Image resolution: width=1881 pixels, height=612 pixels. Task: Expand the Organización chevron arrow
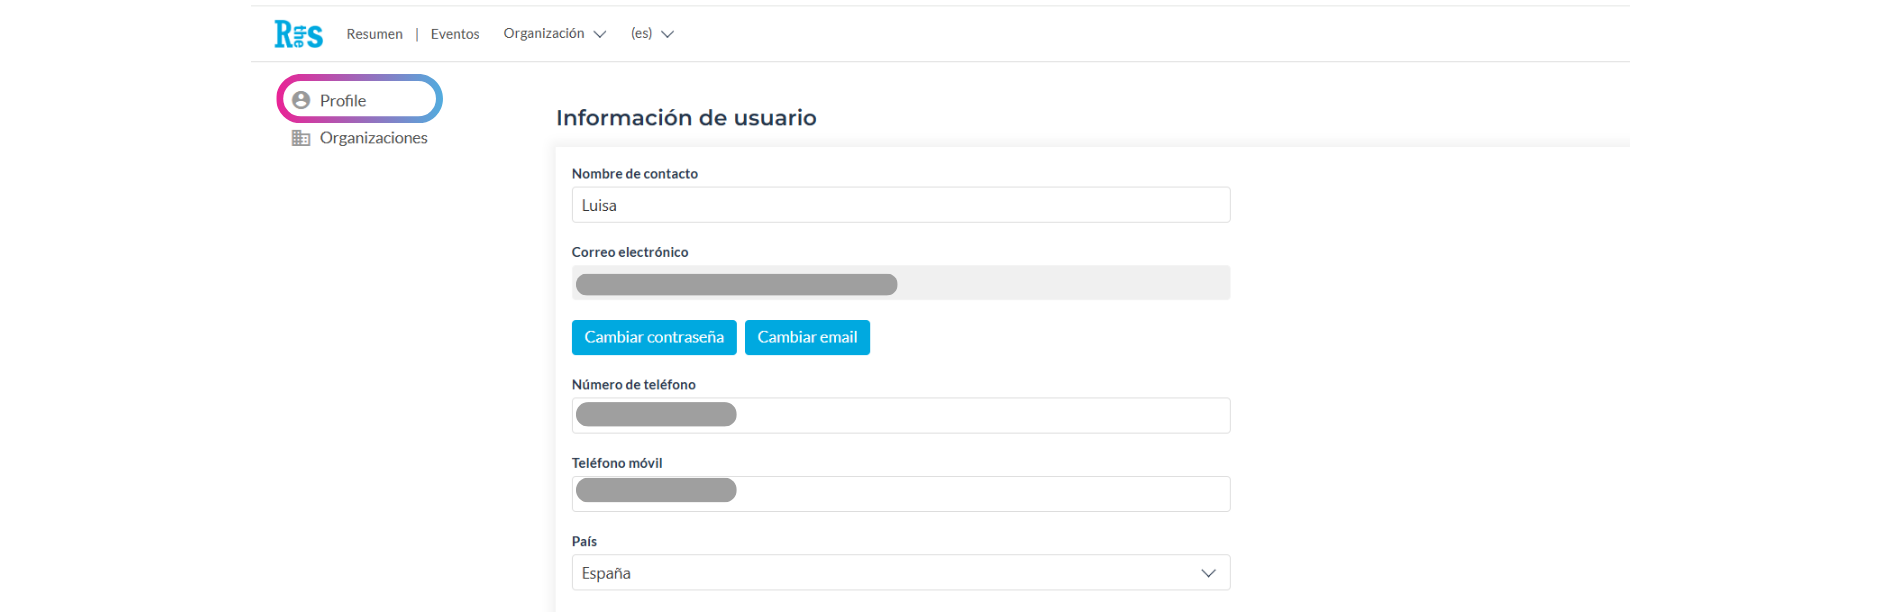pos(600,34)
